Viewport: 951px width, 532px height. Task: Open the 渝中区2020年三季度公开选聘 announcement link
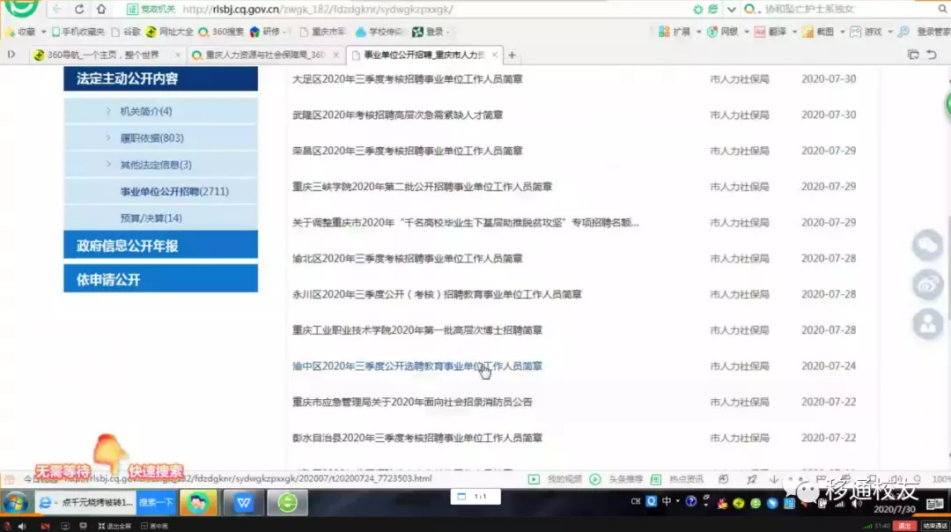417,366
